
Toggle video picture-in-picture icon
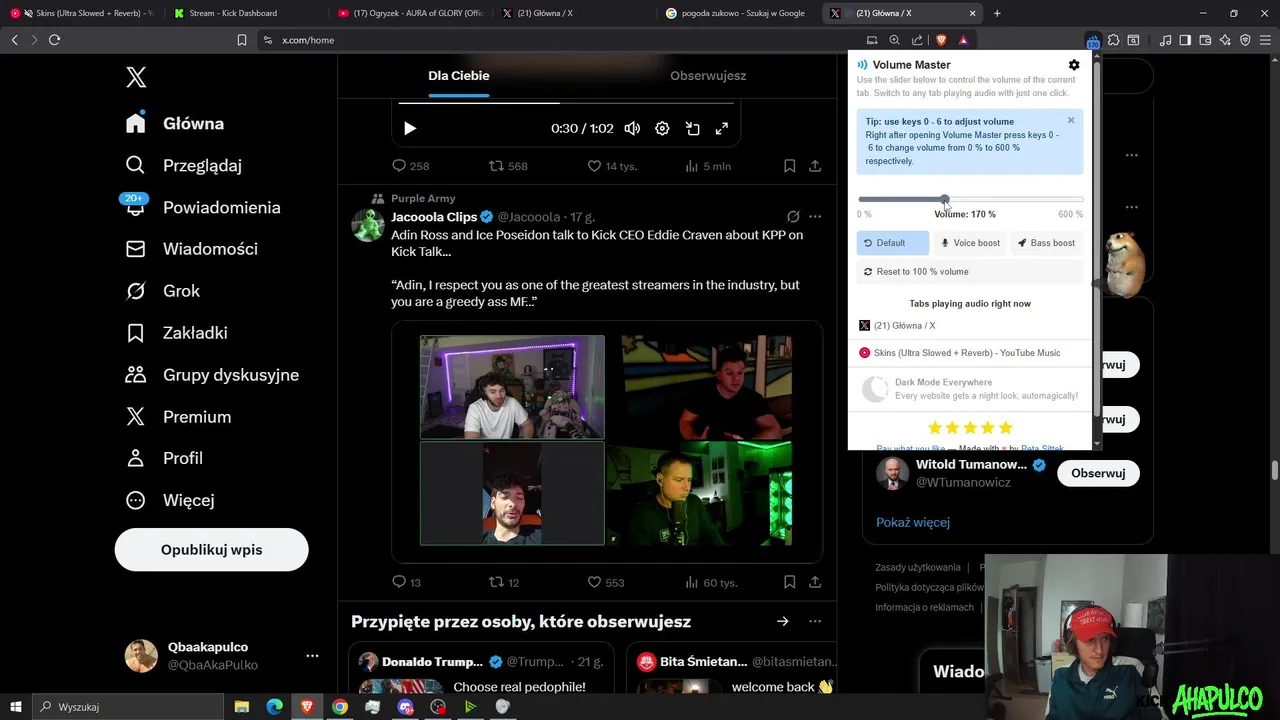click(x=692, y=128)
